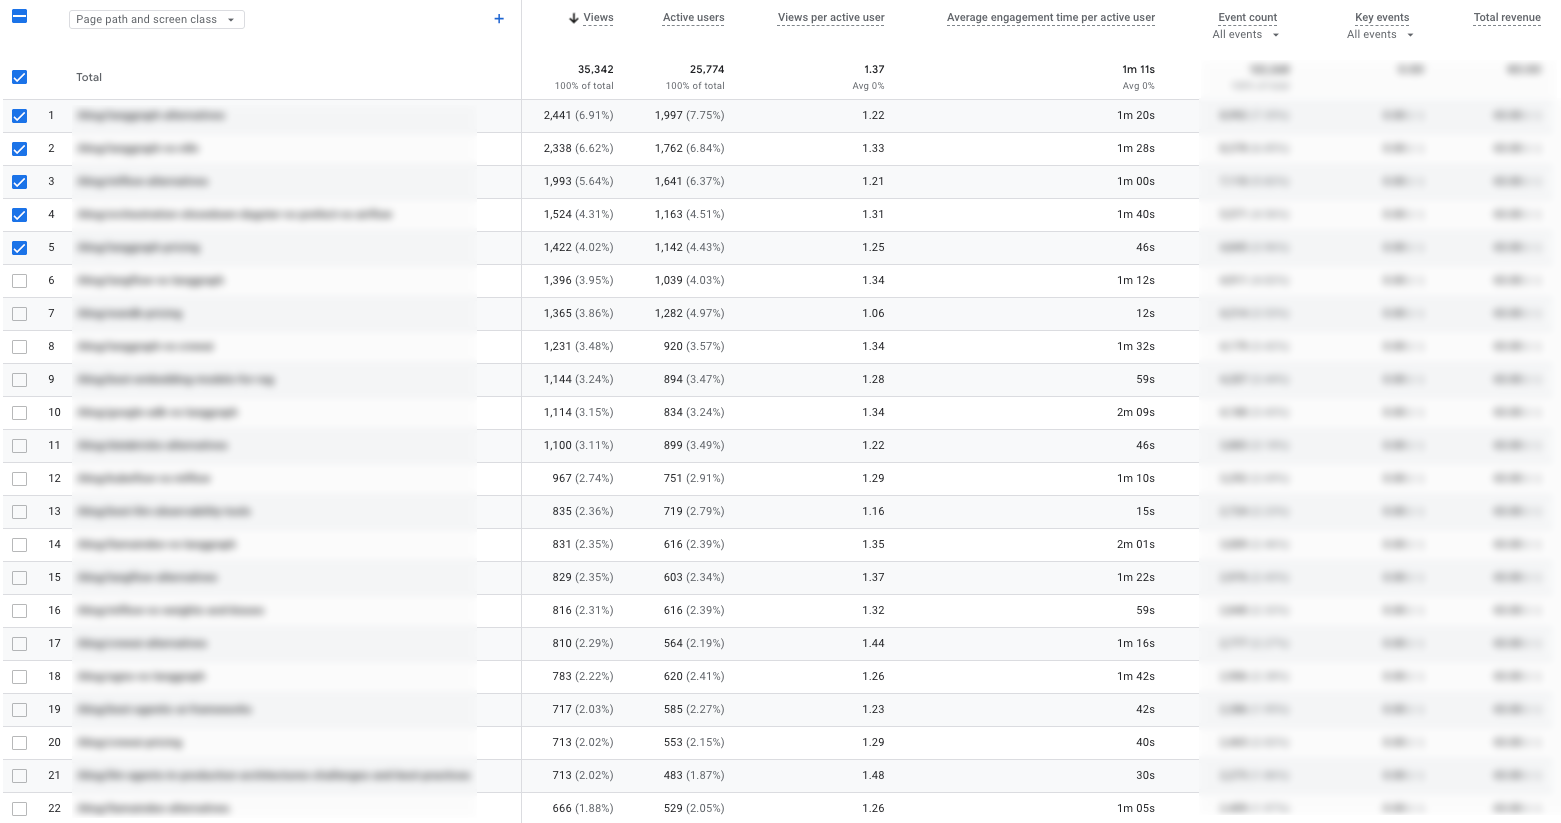Sort by Active users column header
Viewport: 1561px width, 823px height.
tap(693, 18)
